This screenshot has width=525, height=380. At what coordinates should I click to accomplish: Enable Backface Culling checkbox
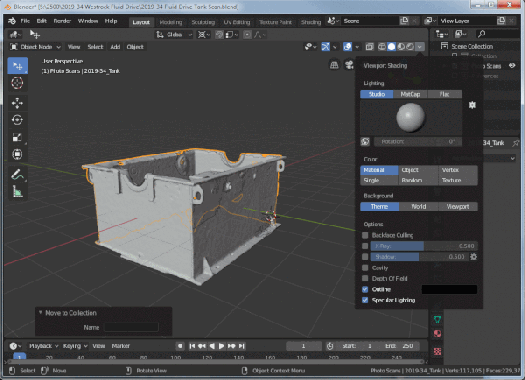(365, 235)
